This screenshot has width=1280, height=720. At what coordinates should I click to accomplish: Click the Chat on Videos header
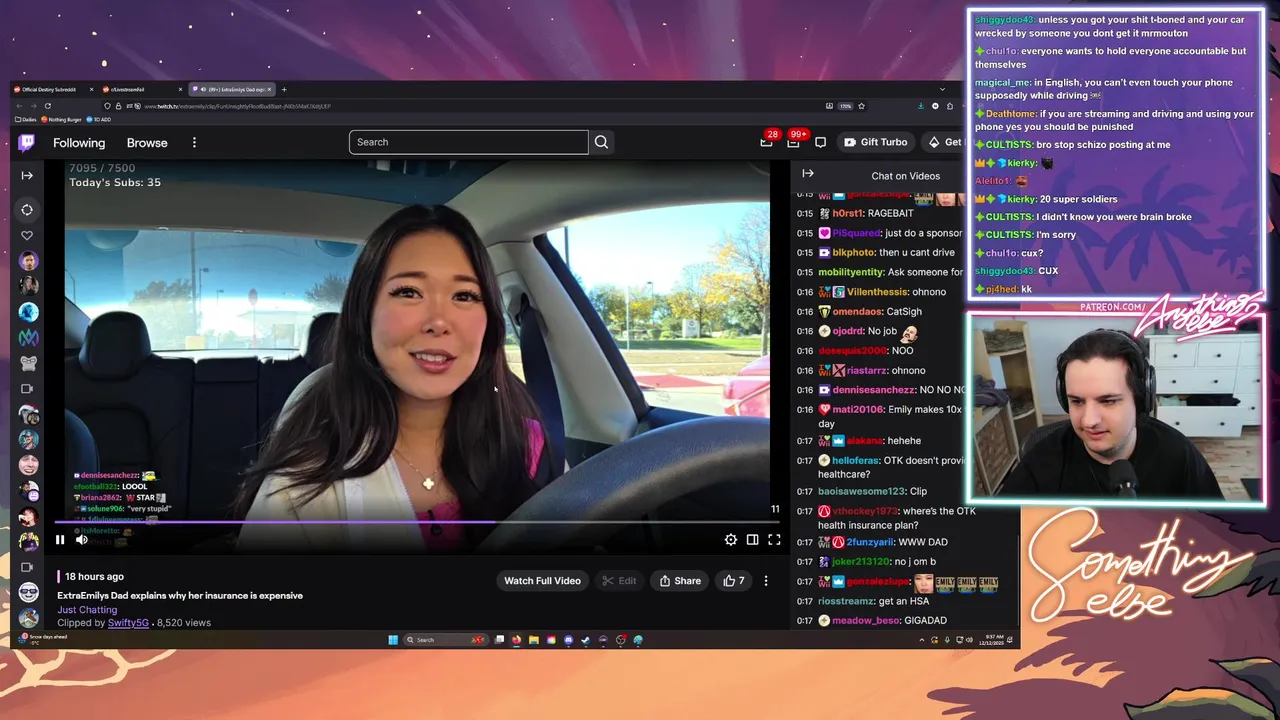click(905, 176)
